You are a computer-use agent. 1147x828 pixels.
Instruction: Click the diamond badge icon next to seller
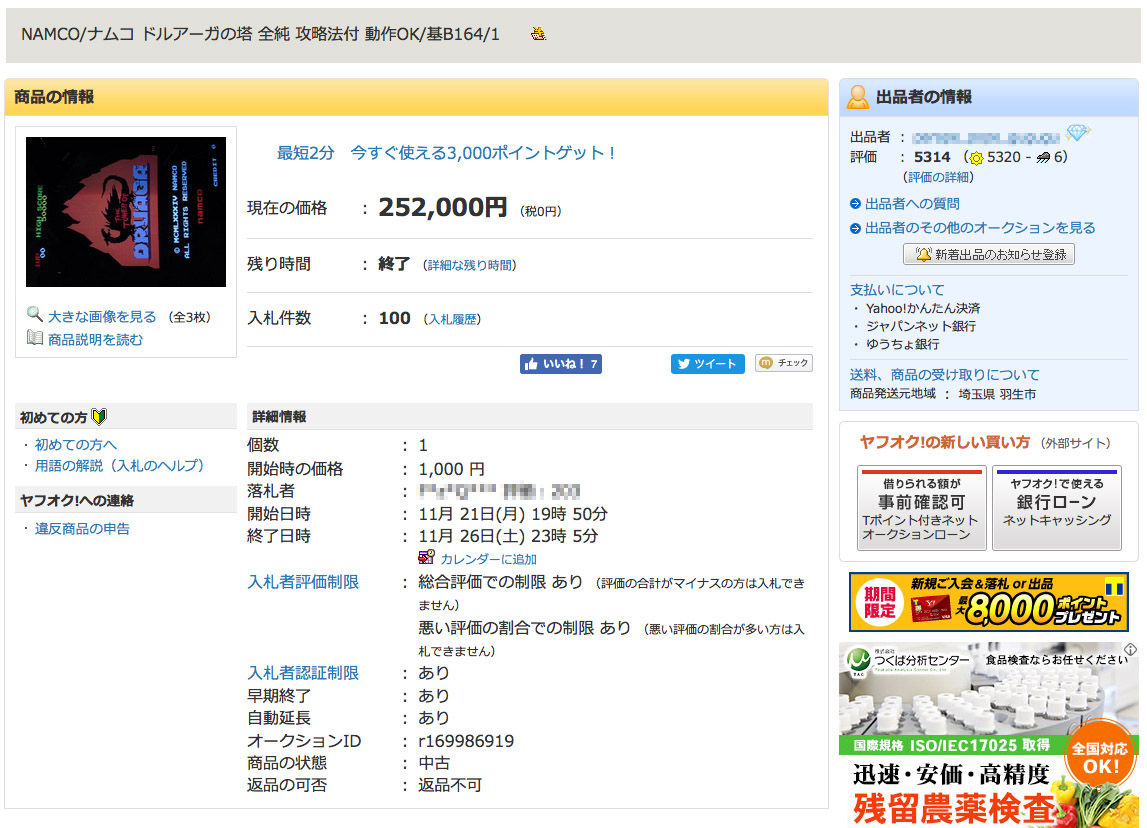[x=1078, y=132]
